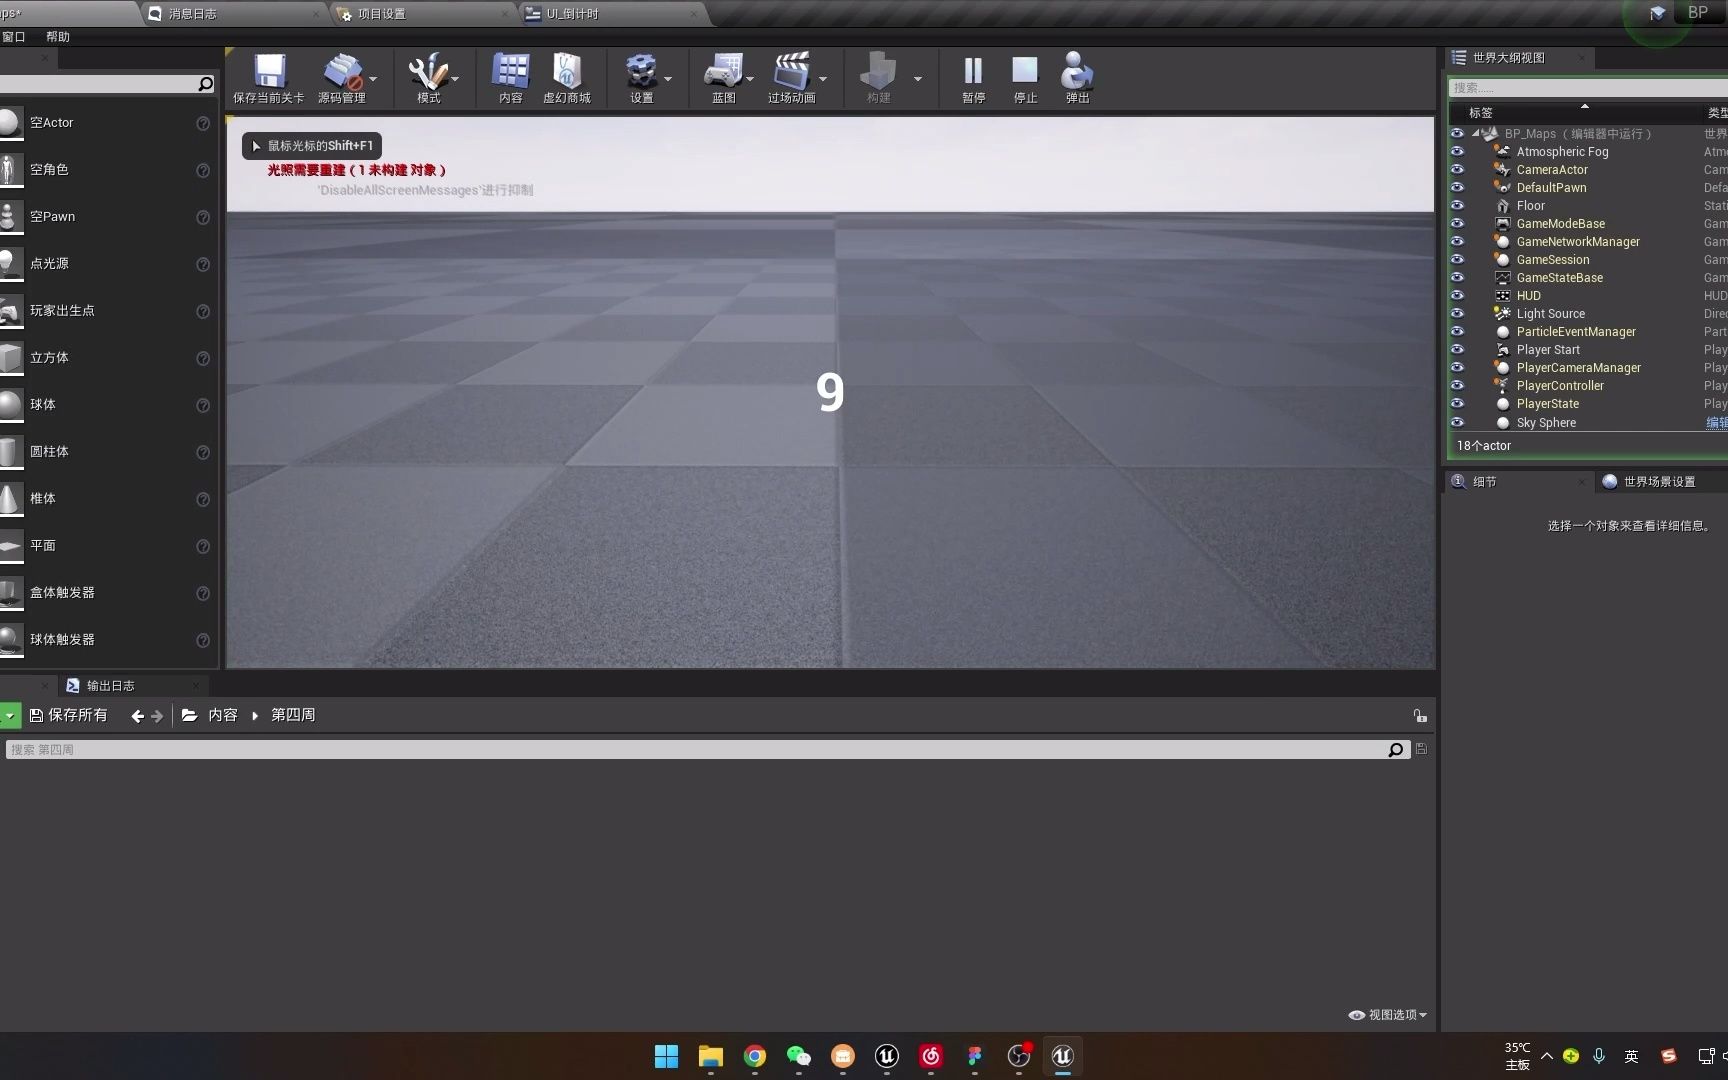Toggle visibility of the Floor actor

1457,205
